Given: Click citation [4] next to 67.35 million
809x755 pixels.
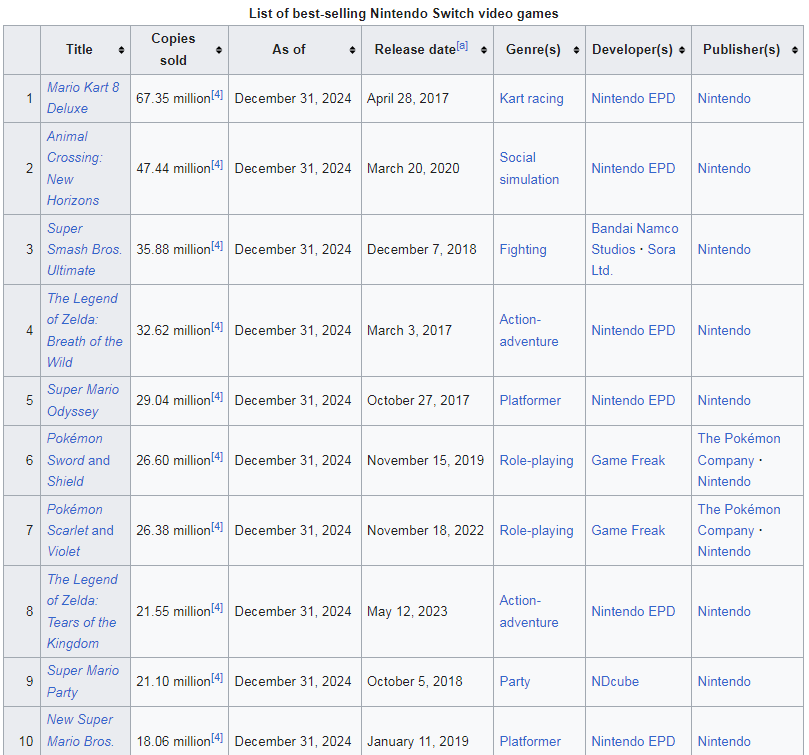Looking at the screenshot, I should [x=217, y=94].
